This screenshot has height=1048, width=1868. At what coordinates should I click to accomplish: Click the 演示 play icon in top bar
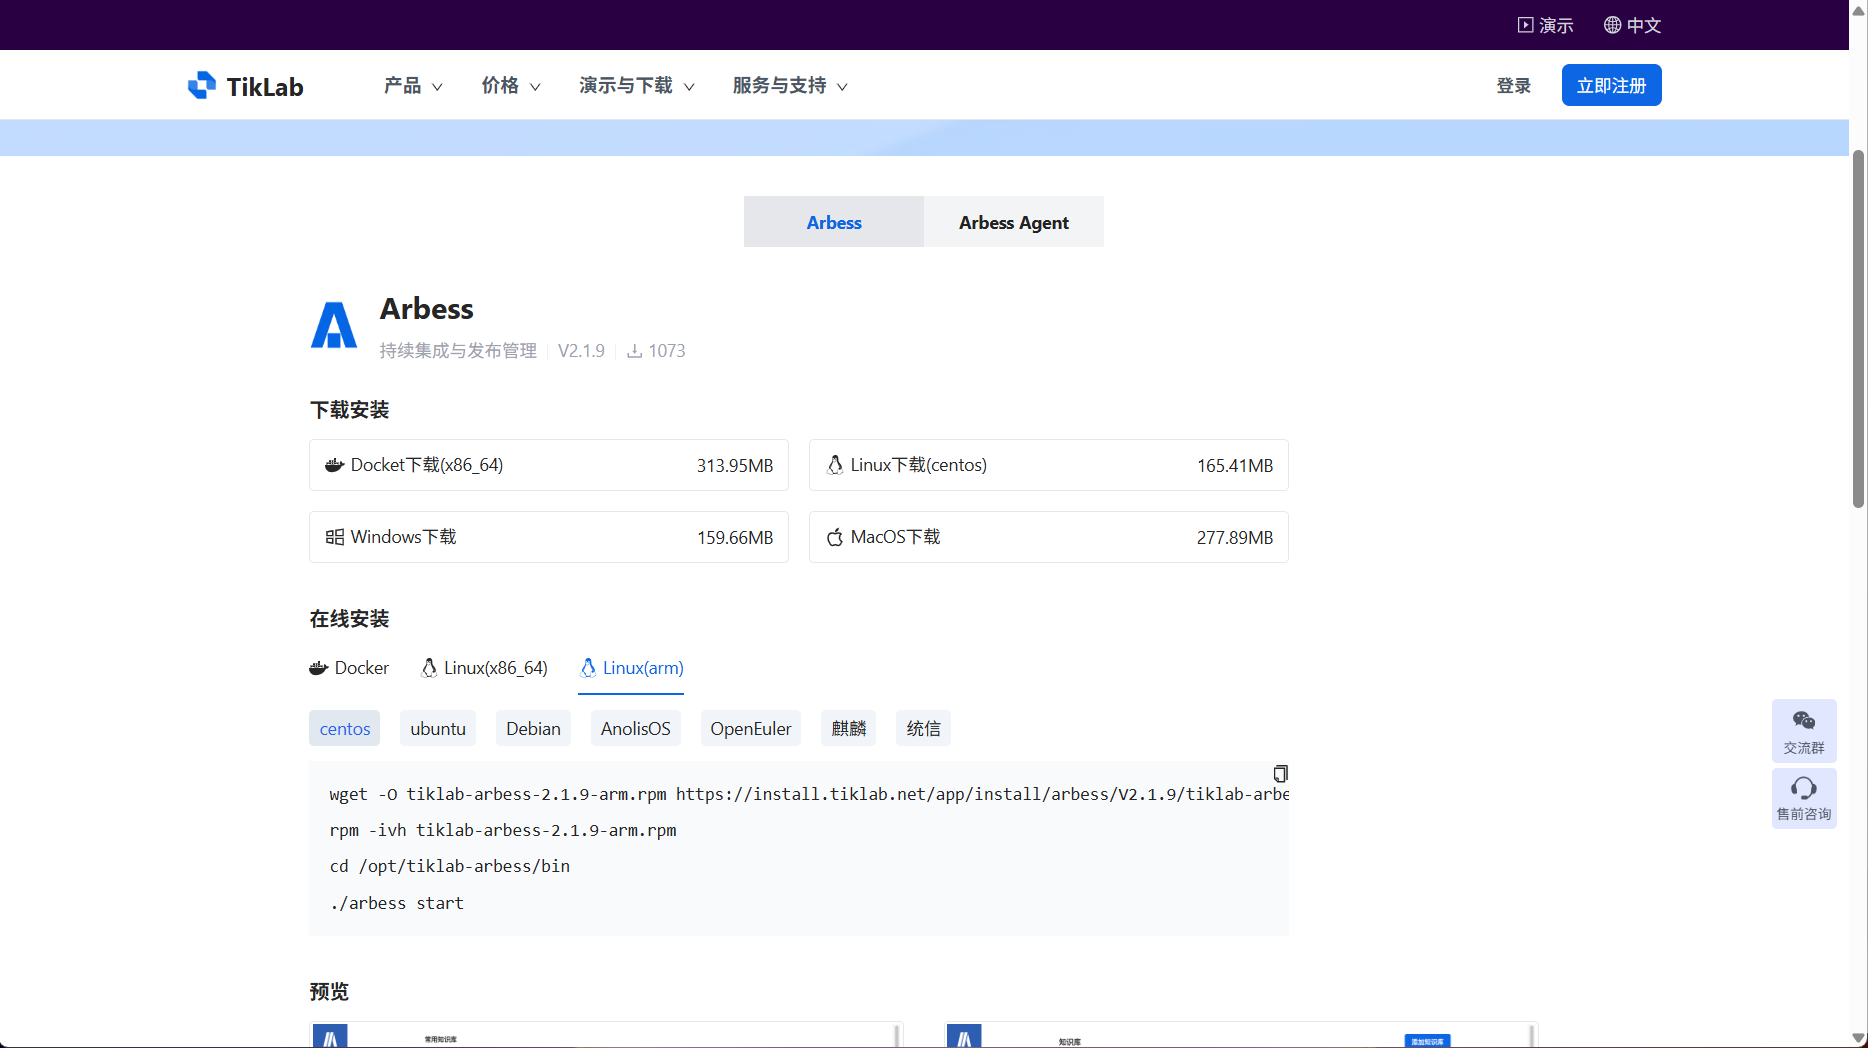click(x=1525, y=25)
